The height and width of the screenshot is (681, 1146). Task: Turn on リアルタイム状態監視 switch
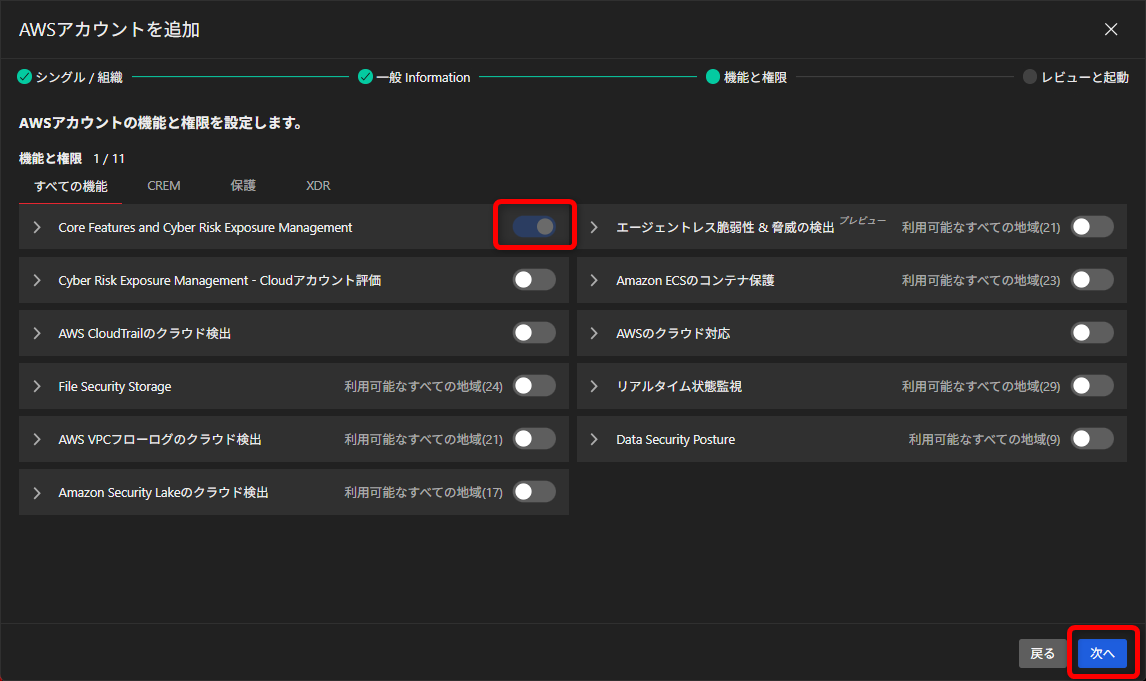1093,386
